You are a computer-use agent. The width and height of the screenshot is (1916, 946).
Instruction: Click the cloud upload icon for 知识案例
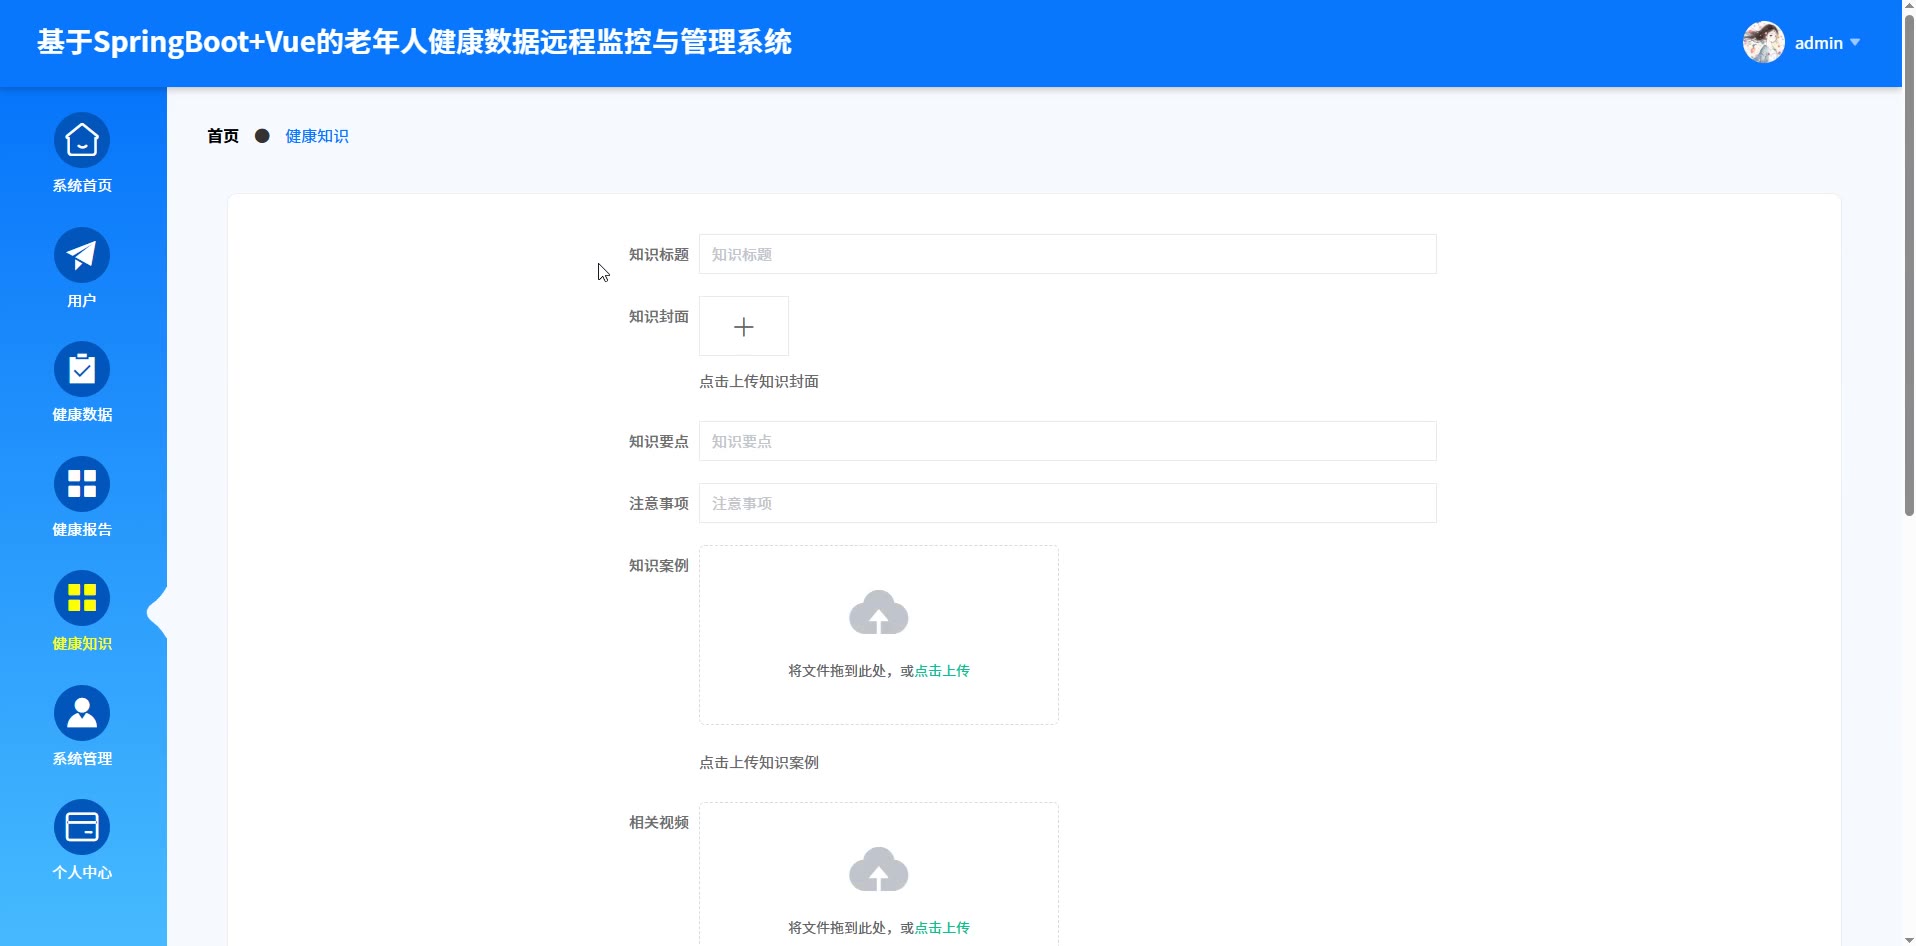879,612
